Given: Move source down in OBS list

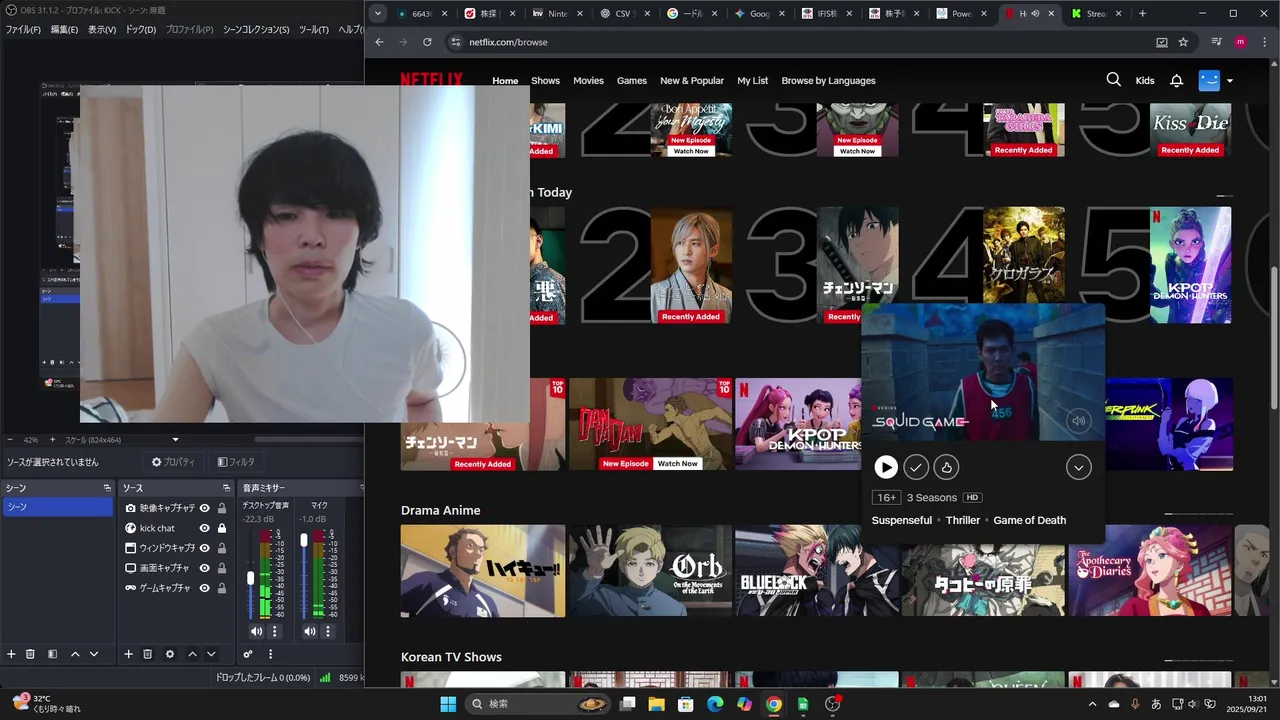Looking at the screenshot, I should [x=211, y=654].
